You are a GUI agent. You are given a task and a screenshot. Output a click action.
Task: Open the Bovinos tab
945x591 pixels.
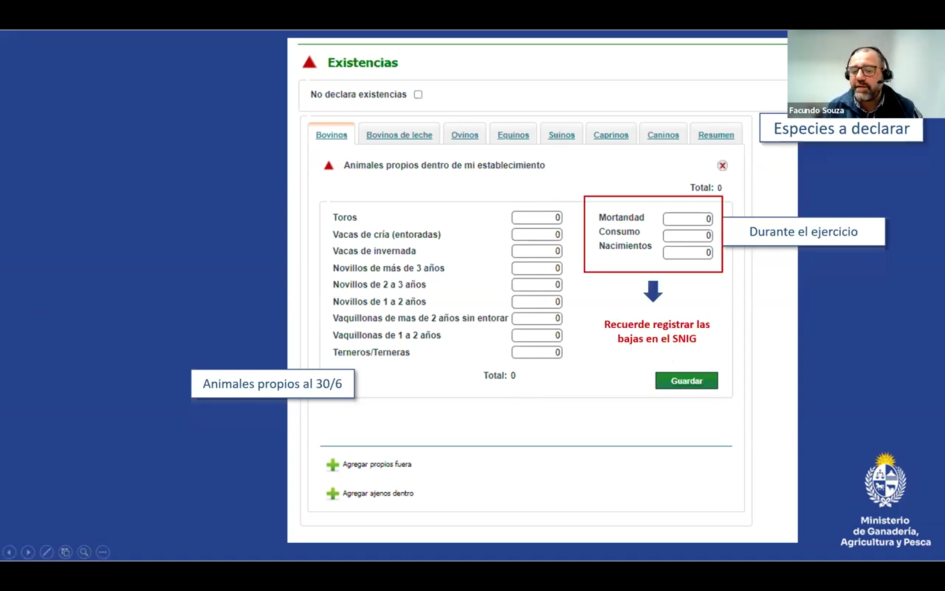coord(331,135)
